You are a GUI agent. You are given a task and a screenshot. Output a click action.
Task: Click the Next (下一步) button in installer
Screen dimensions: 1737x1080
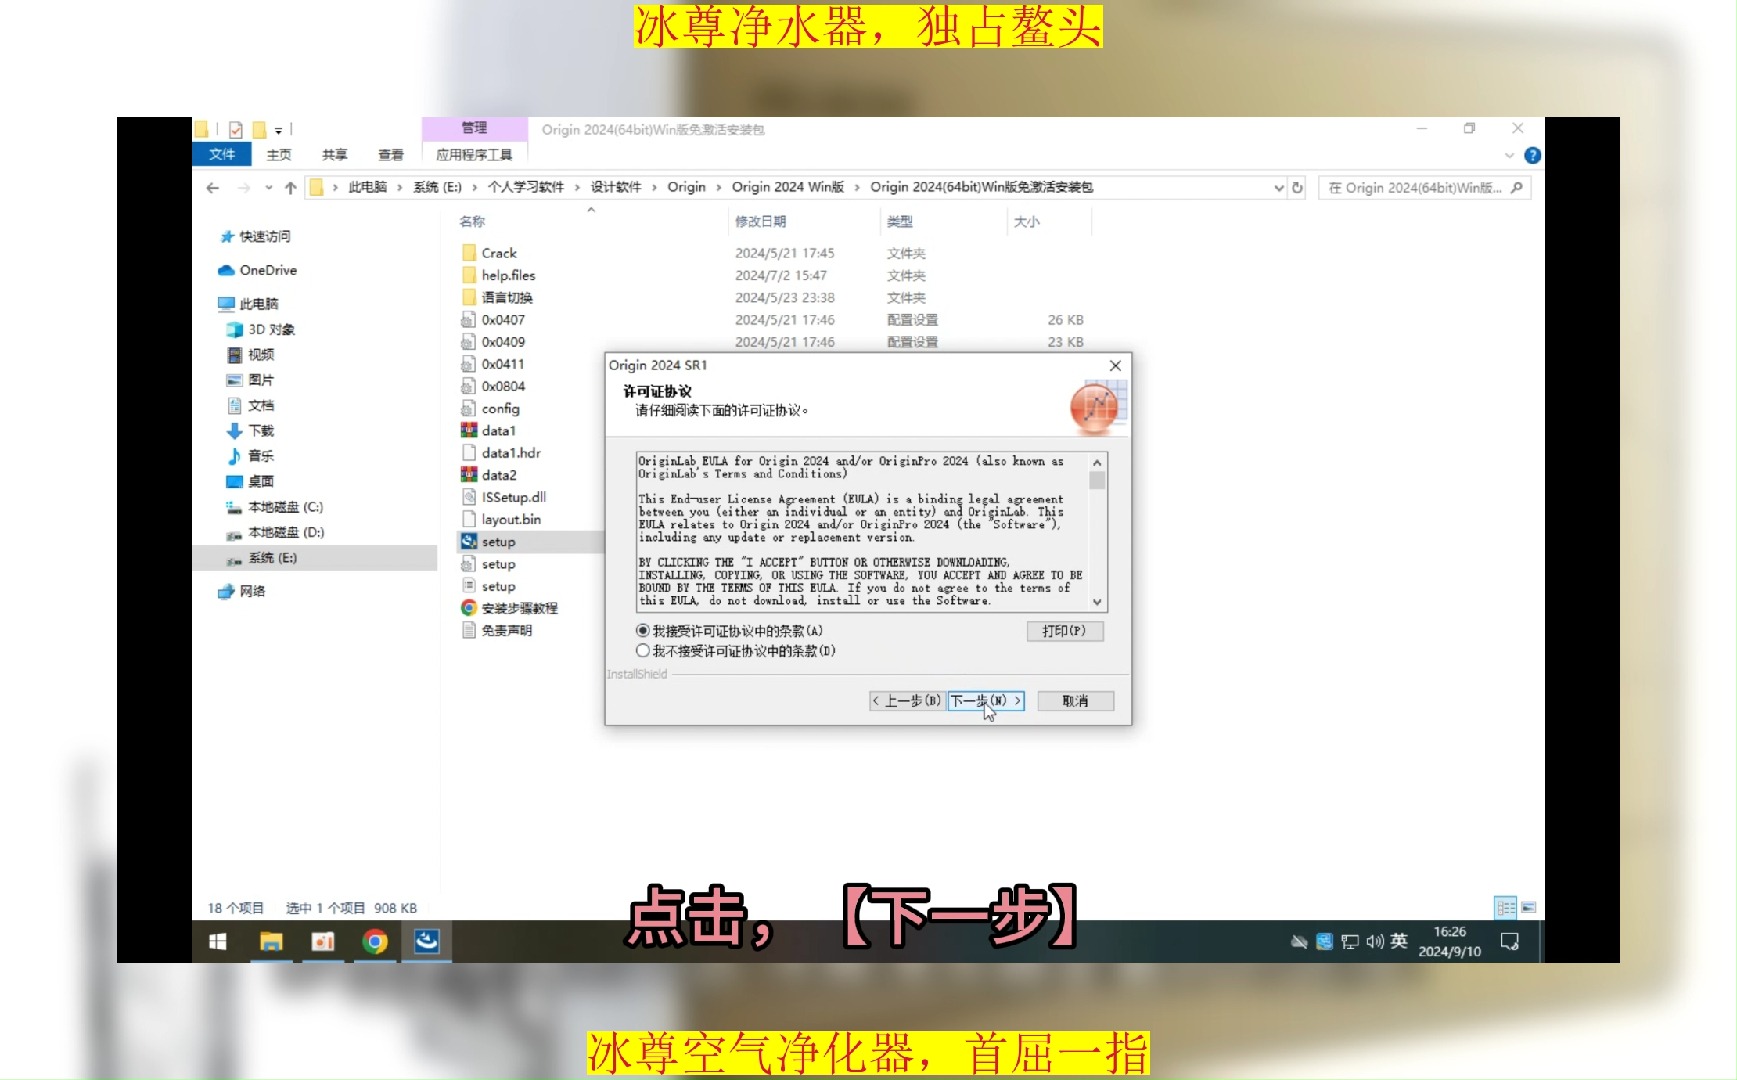986,701
